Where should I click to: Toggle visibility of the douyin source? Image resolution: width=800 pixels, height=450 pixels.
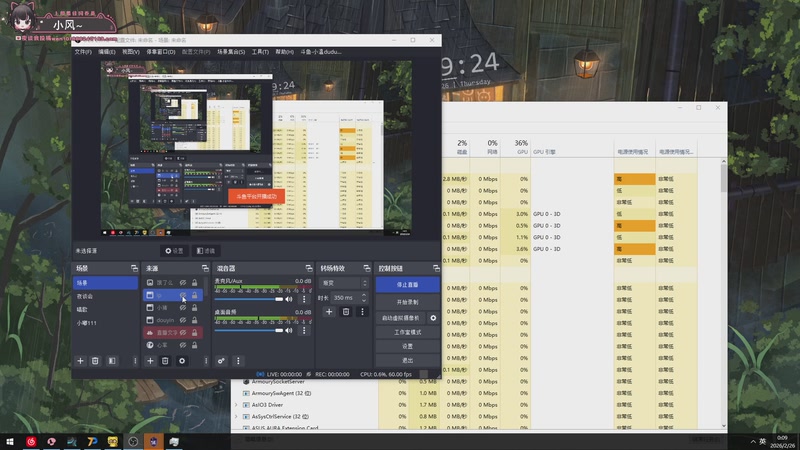[x=183, y=320]
